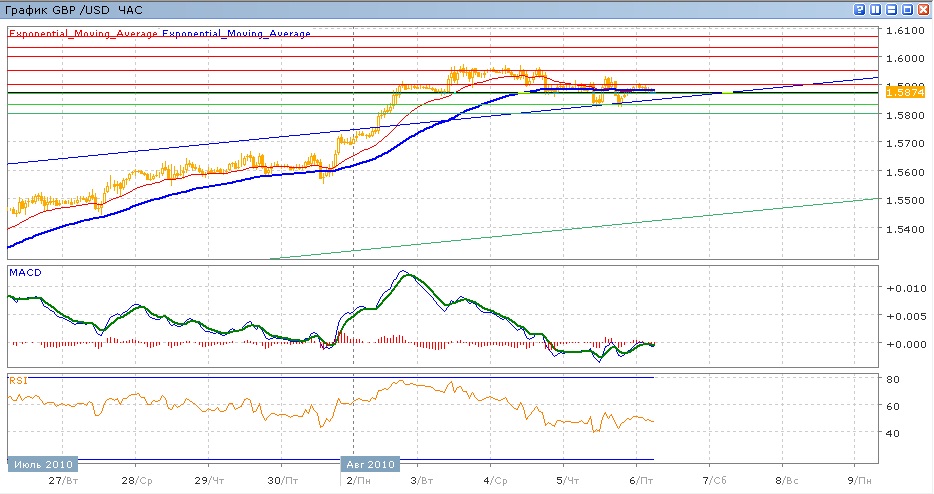The image size is (934, 494).
Task: Click the Июль 2010 month marker
Action: click(41, 465)
